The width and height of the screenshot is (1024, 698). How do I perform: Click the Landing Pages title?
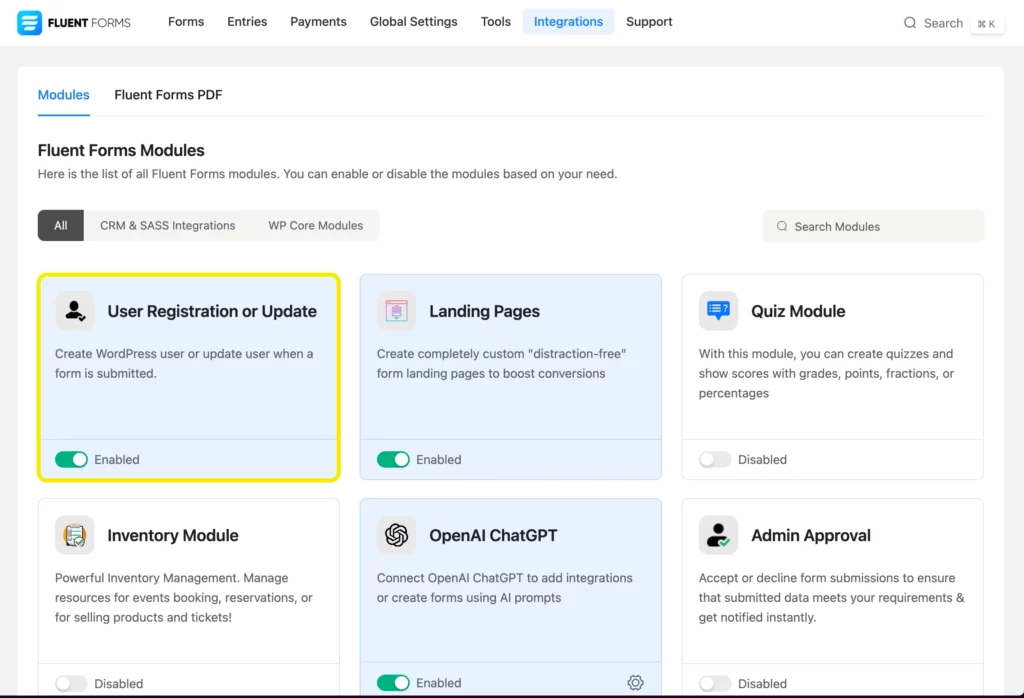[484, 311]
